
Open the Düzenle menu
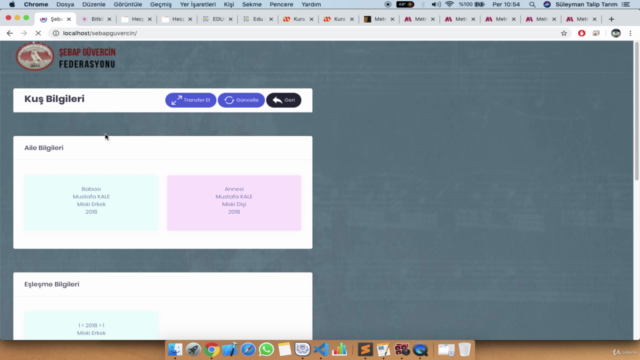point(93,4)
